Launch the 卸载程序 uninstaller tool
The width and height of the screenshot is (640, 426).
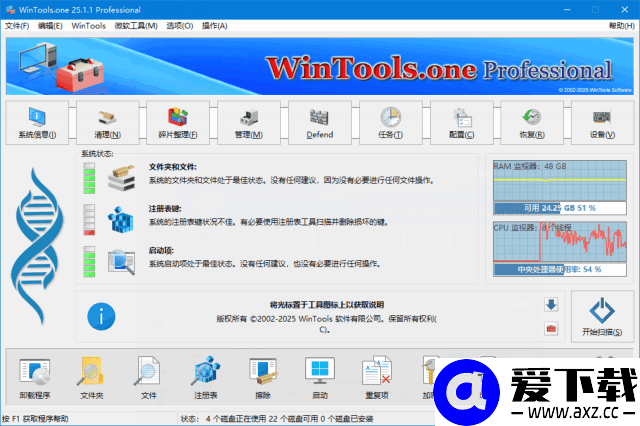pos(35,378)
